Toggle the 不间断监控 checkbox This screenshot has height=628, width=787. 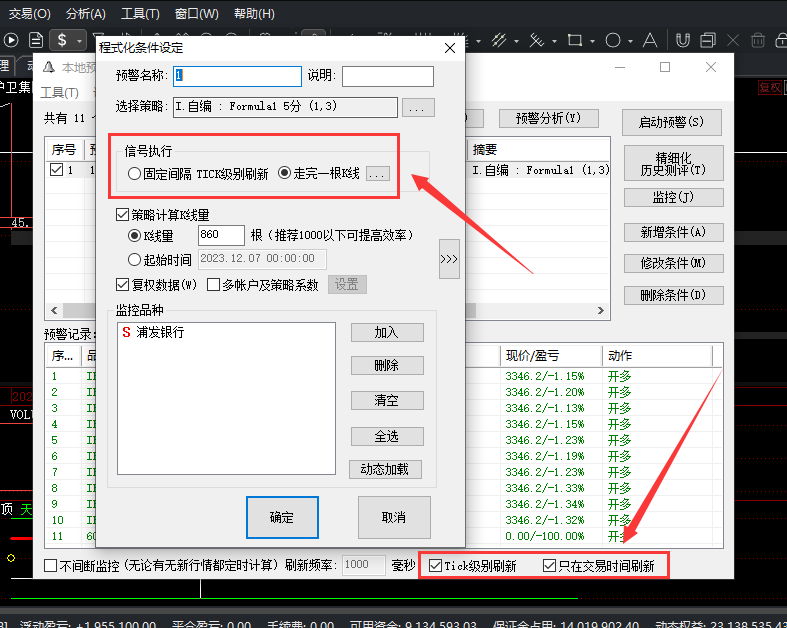50,566
